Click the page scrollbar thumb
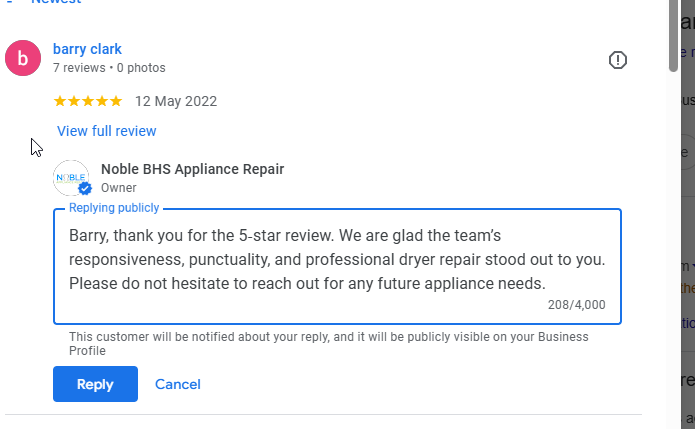Image resolution: width=695 pixels, height=429 pixels. [673, 35]
